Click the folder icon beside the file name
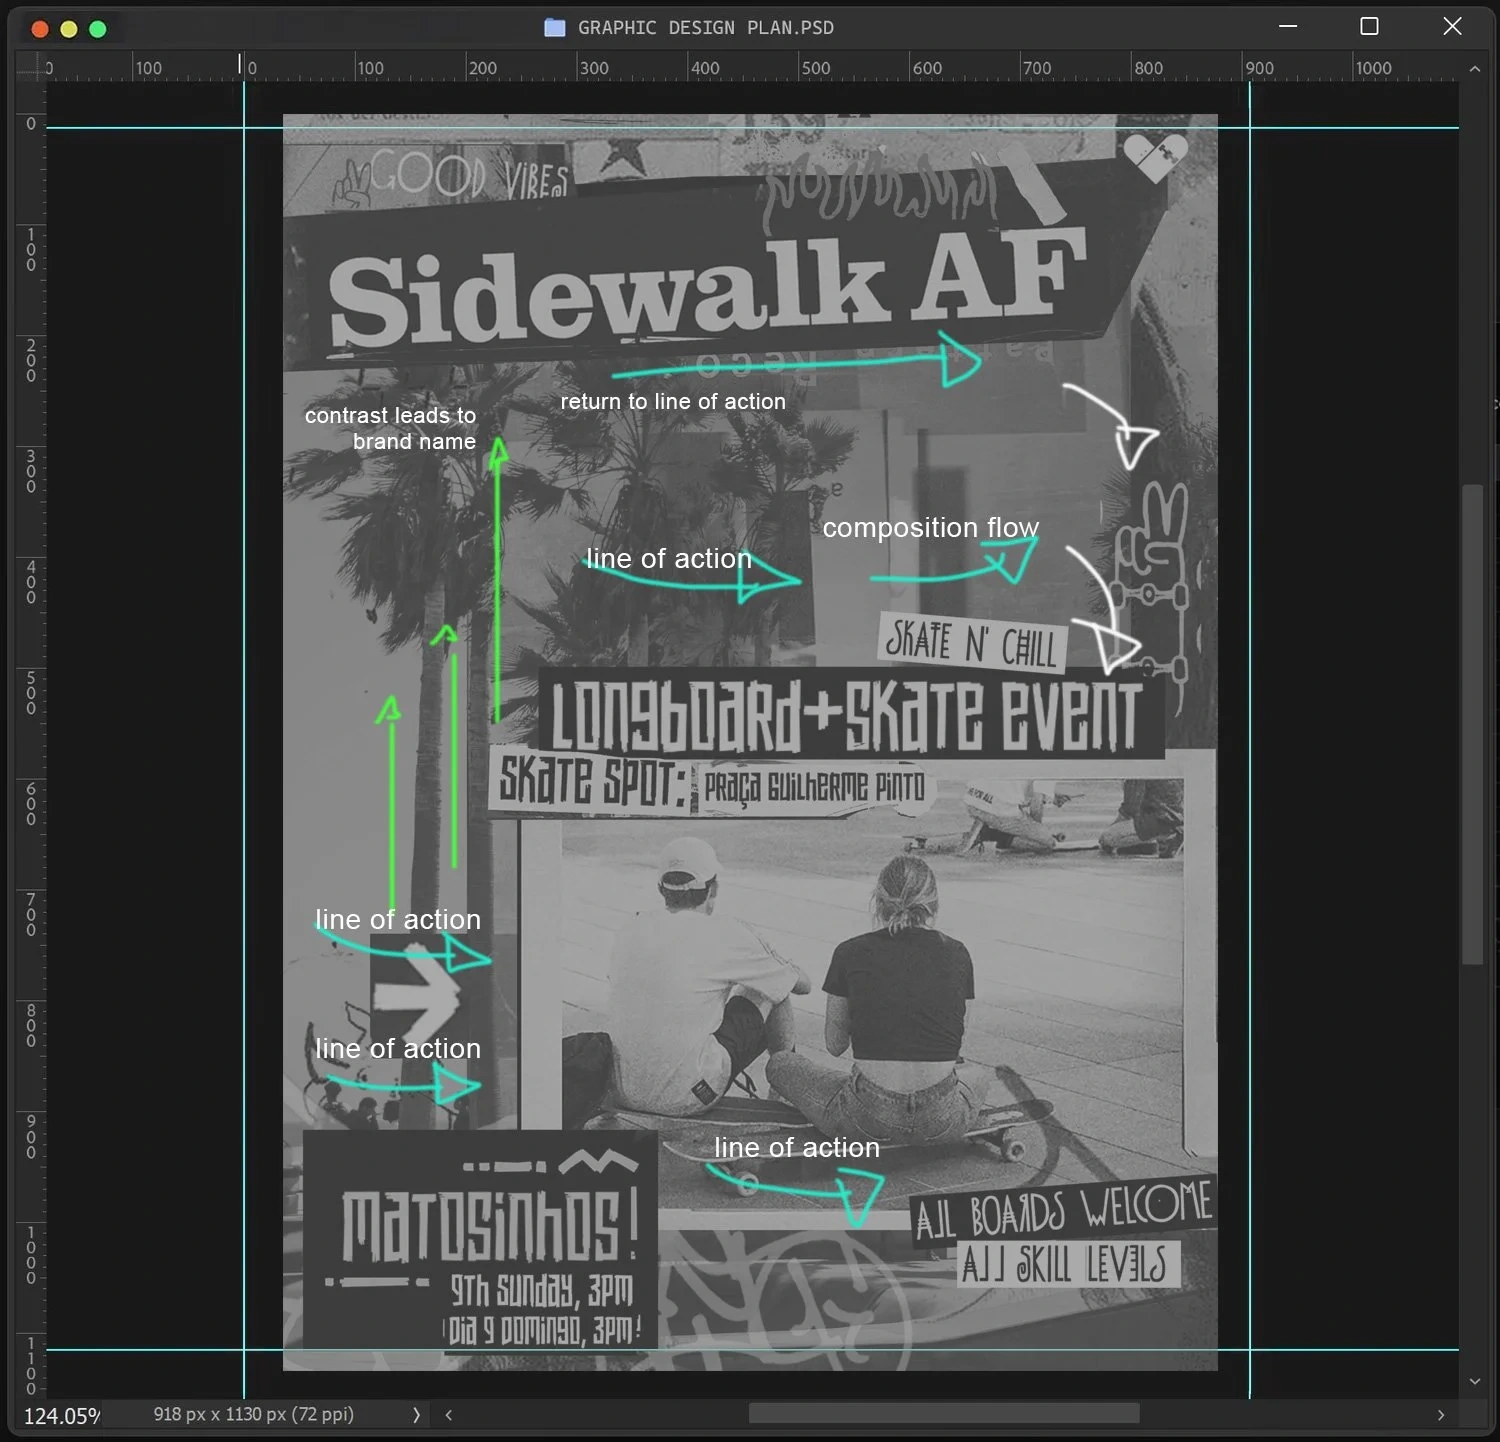The height and width of the screenshot is (1442, 1500). [x=554, y=28]
